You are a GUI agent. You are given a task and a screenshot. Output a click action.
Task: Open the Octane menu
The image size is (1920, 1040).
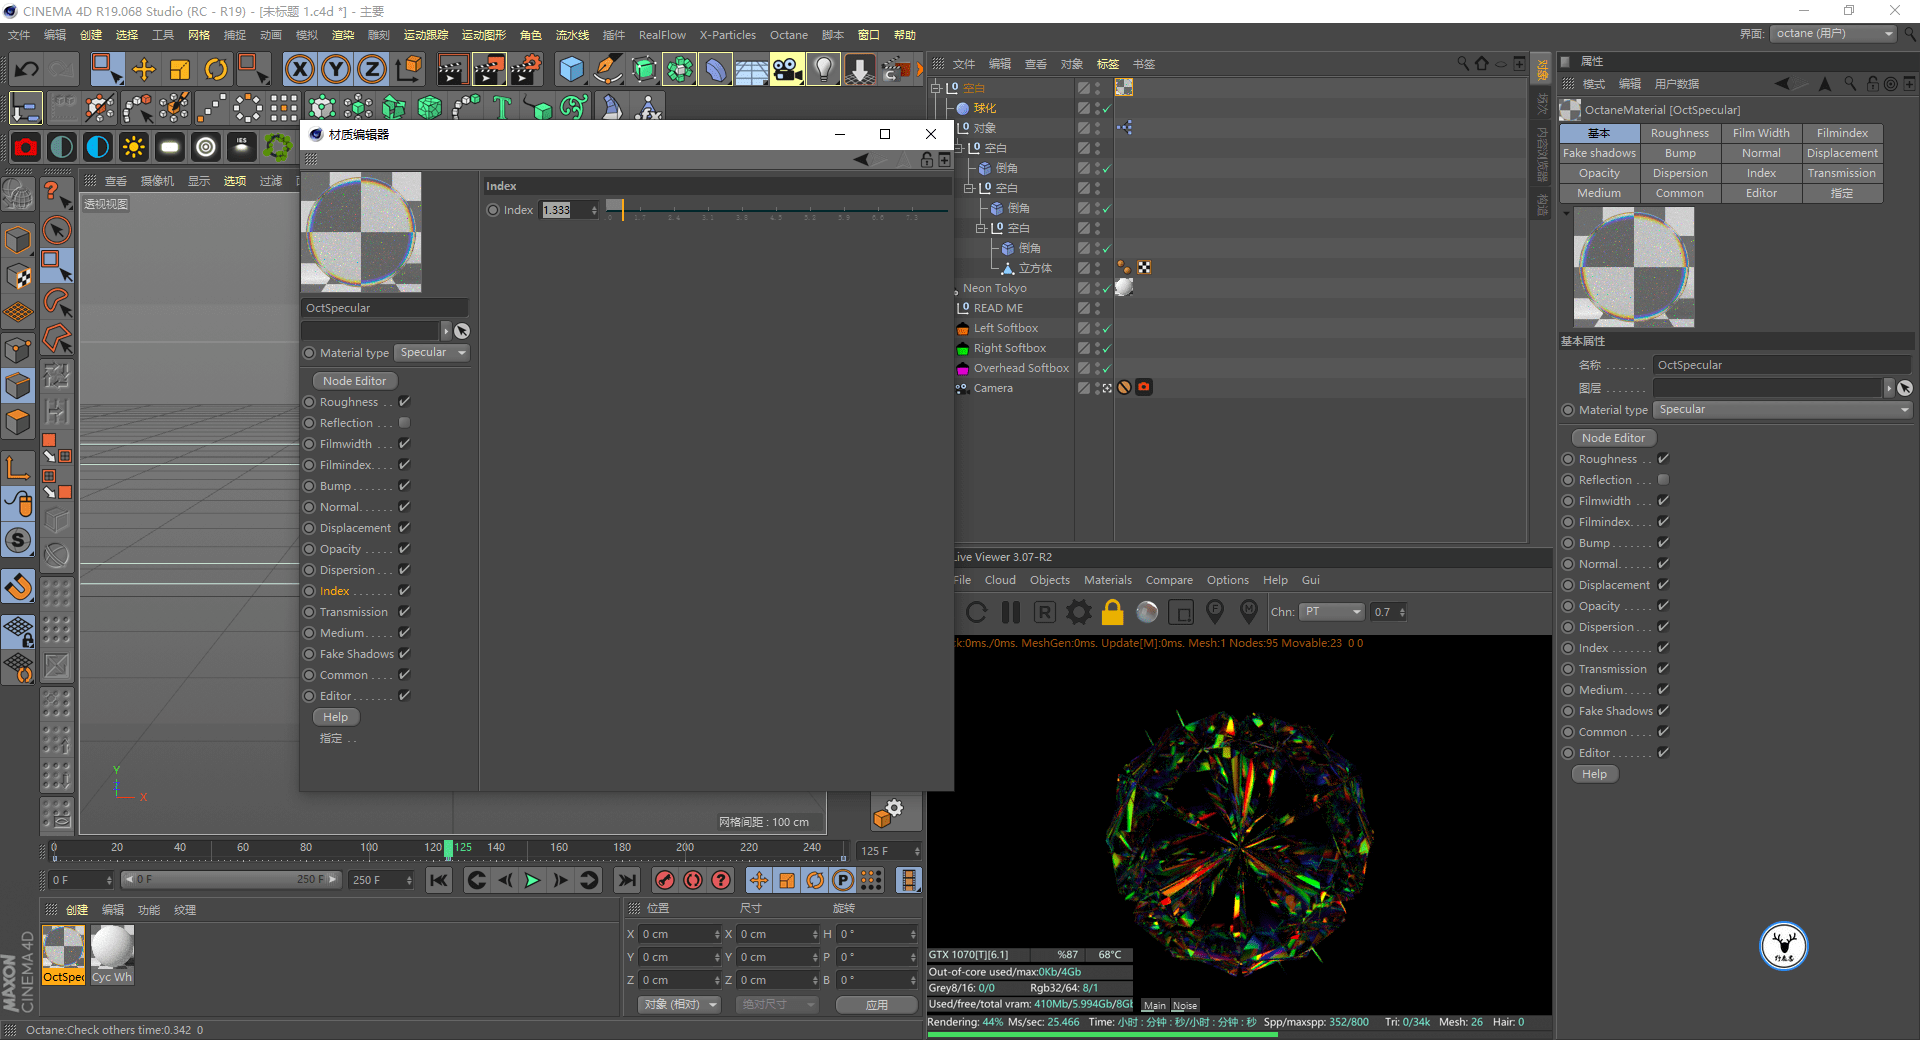point(788,35)
